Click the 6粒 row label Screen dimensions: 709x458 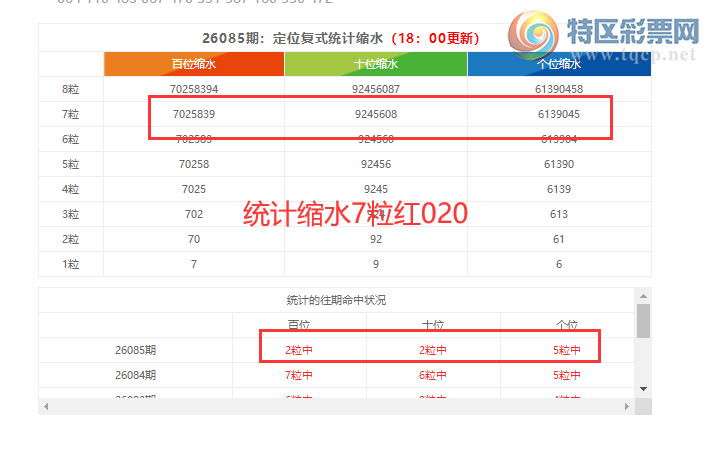[x=71, y=139]
